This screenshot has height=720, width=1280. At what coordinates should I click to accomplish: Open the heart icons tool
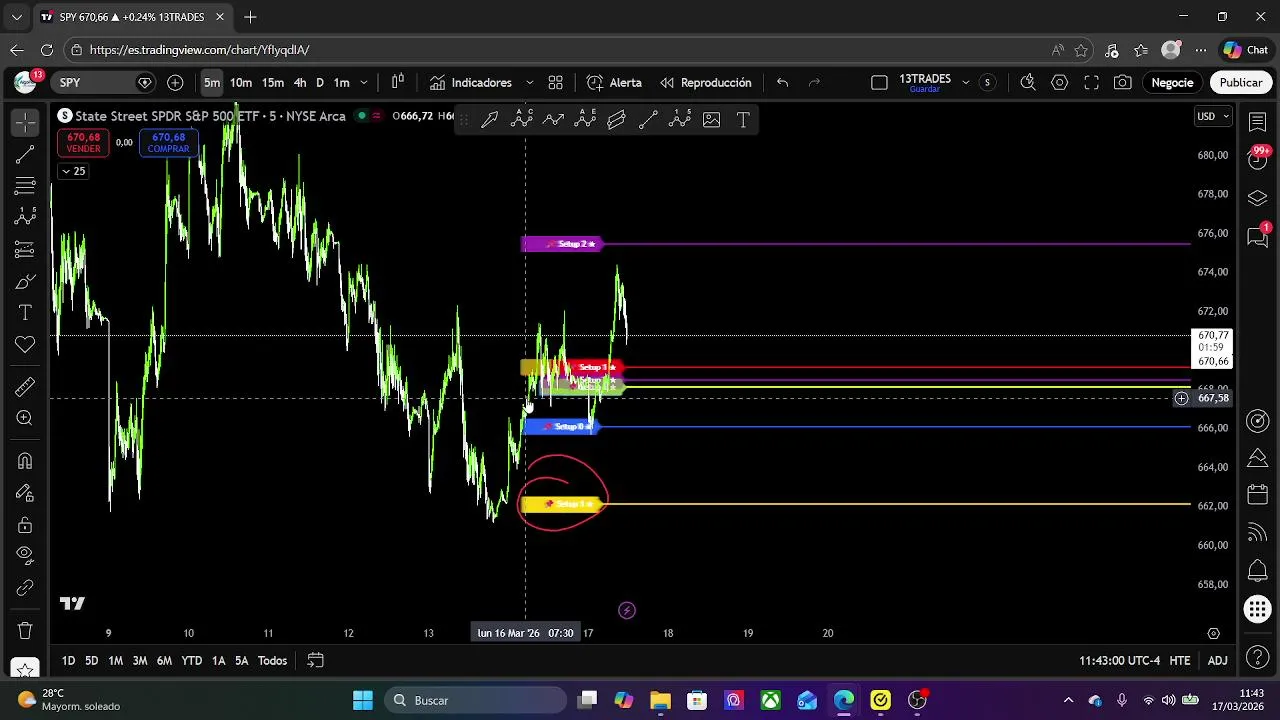[25, 345]
